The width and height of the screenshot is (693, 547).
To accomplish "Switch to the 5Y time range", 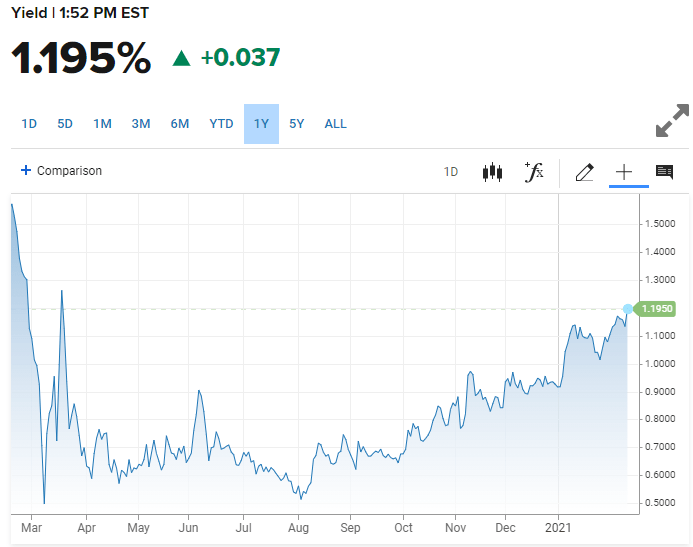I will [297, 124].
